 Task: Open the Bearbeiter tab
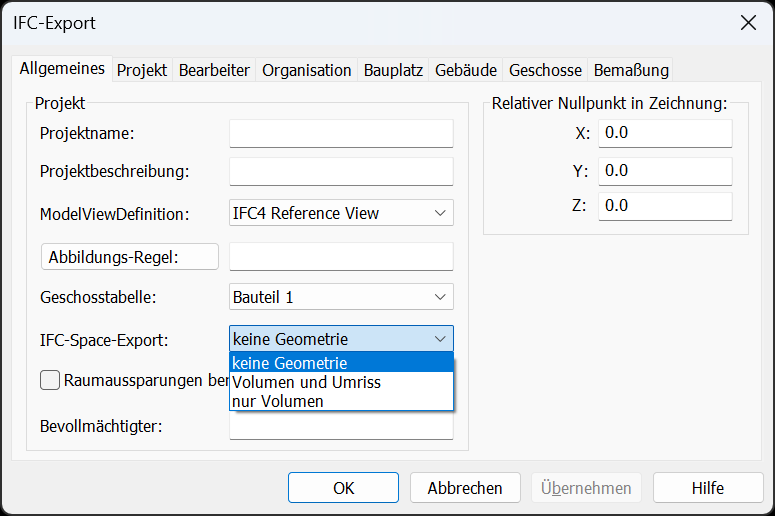pos(214,70)
